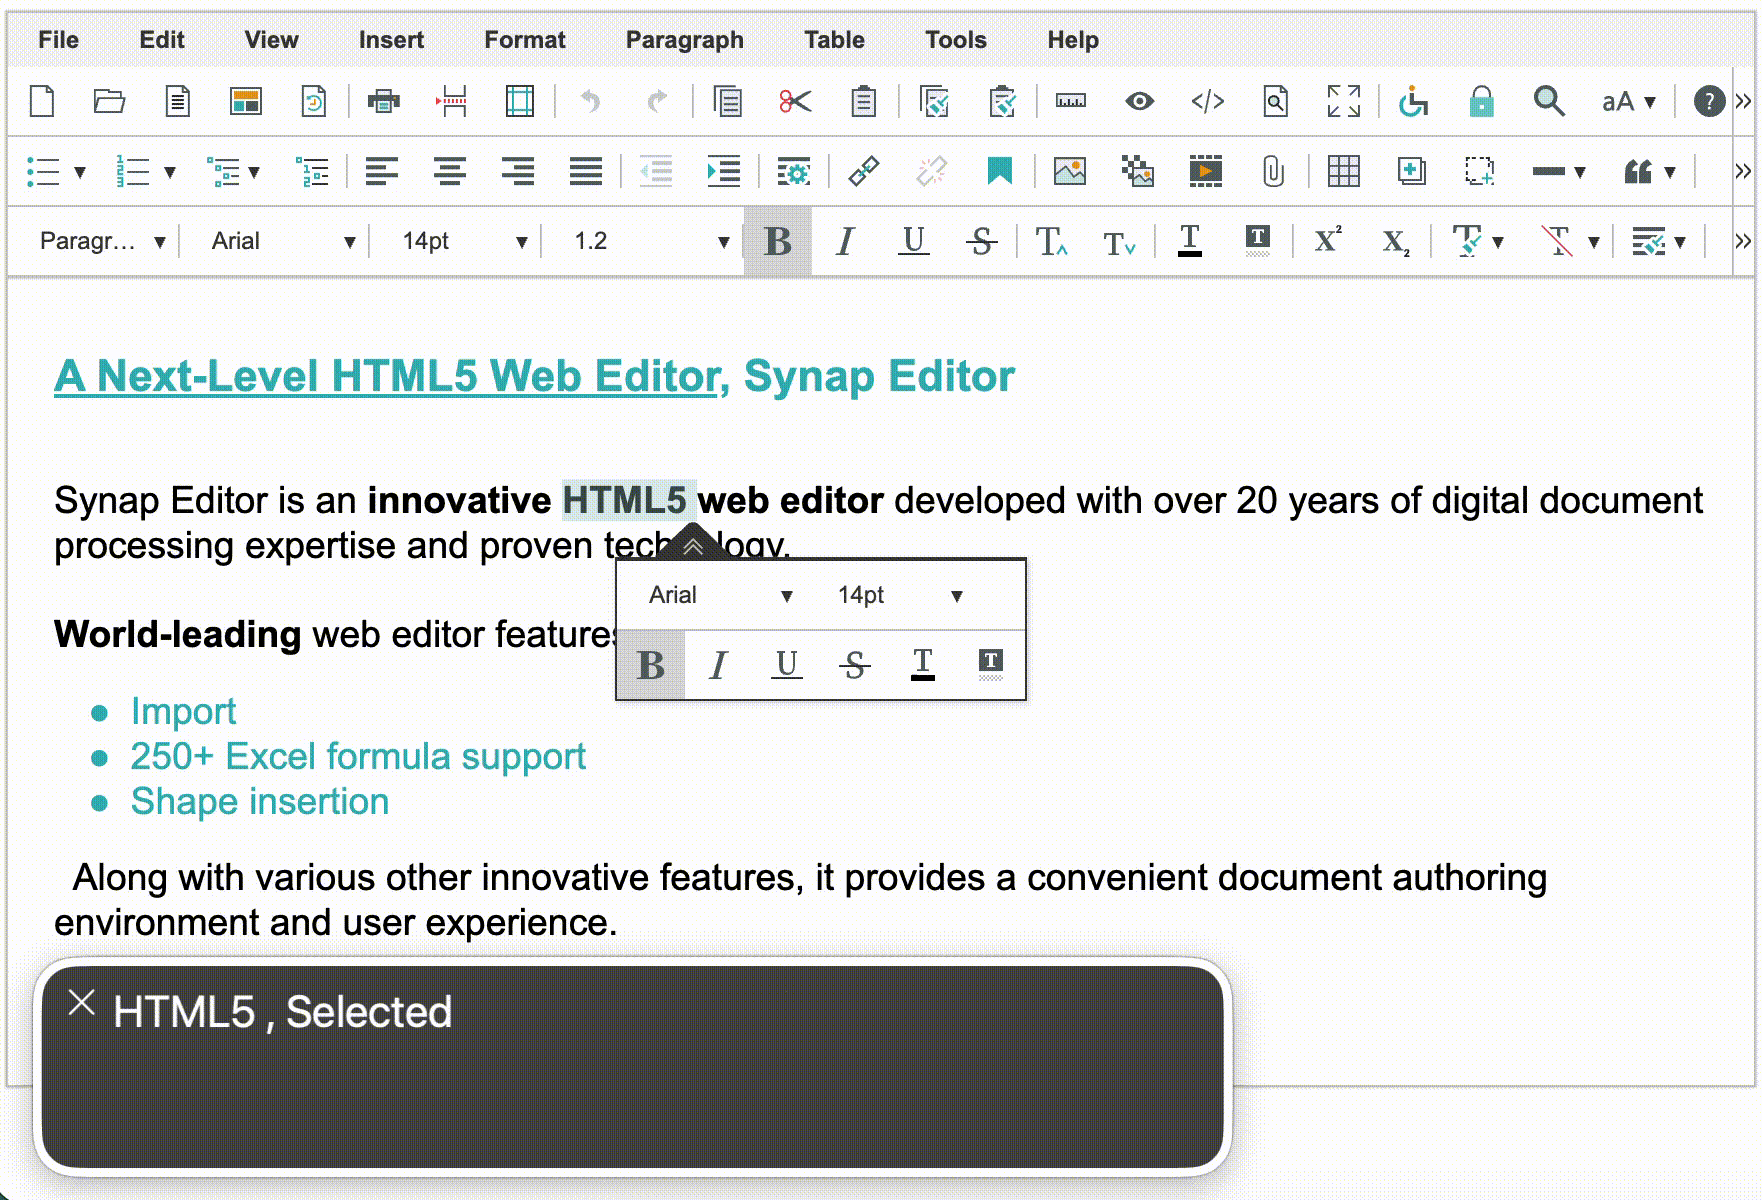Toggle Underline in floating popup toolbar
1762x1200 pixels.
(786, 665)
